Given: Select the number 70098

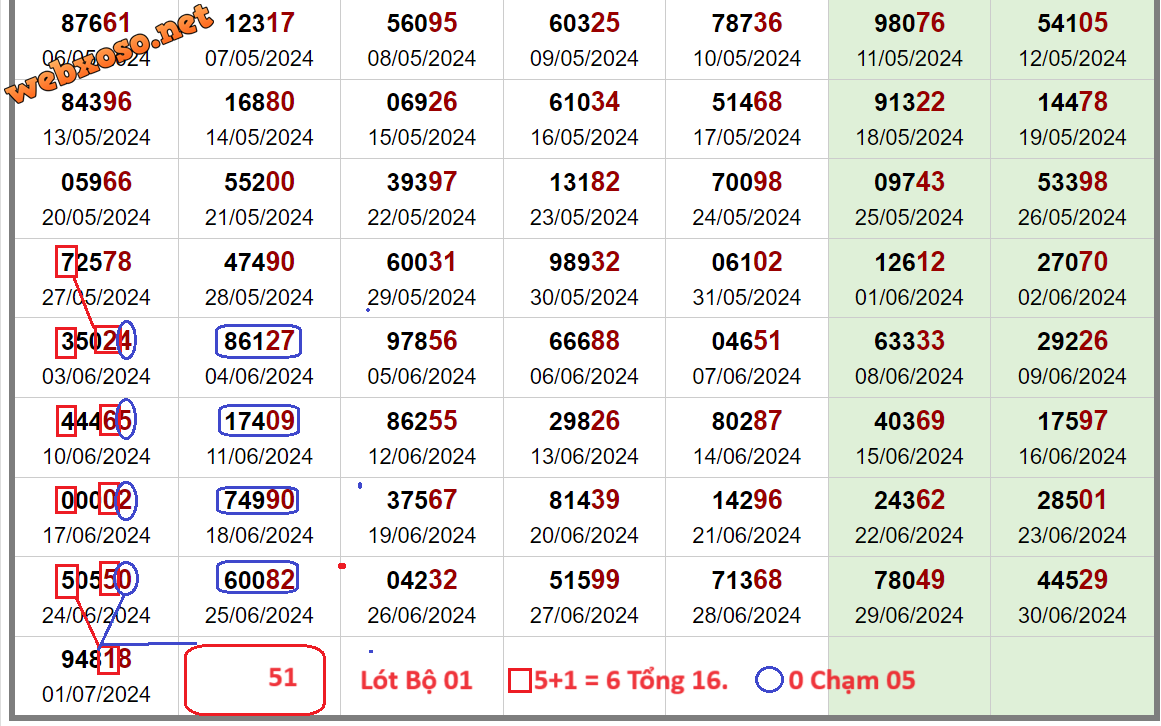Looking at the screenshot, I should tap(747, 182).
